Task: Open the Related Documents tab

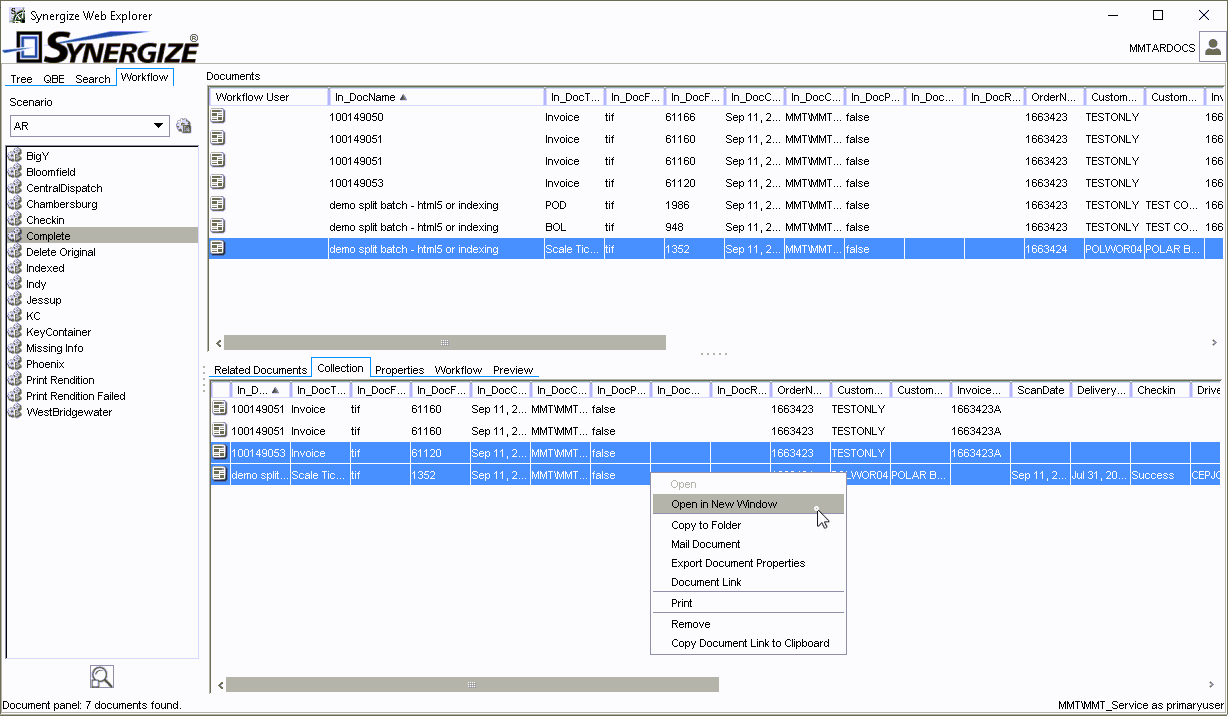Action: click(260, 370)
